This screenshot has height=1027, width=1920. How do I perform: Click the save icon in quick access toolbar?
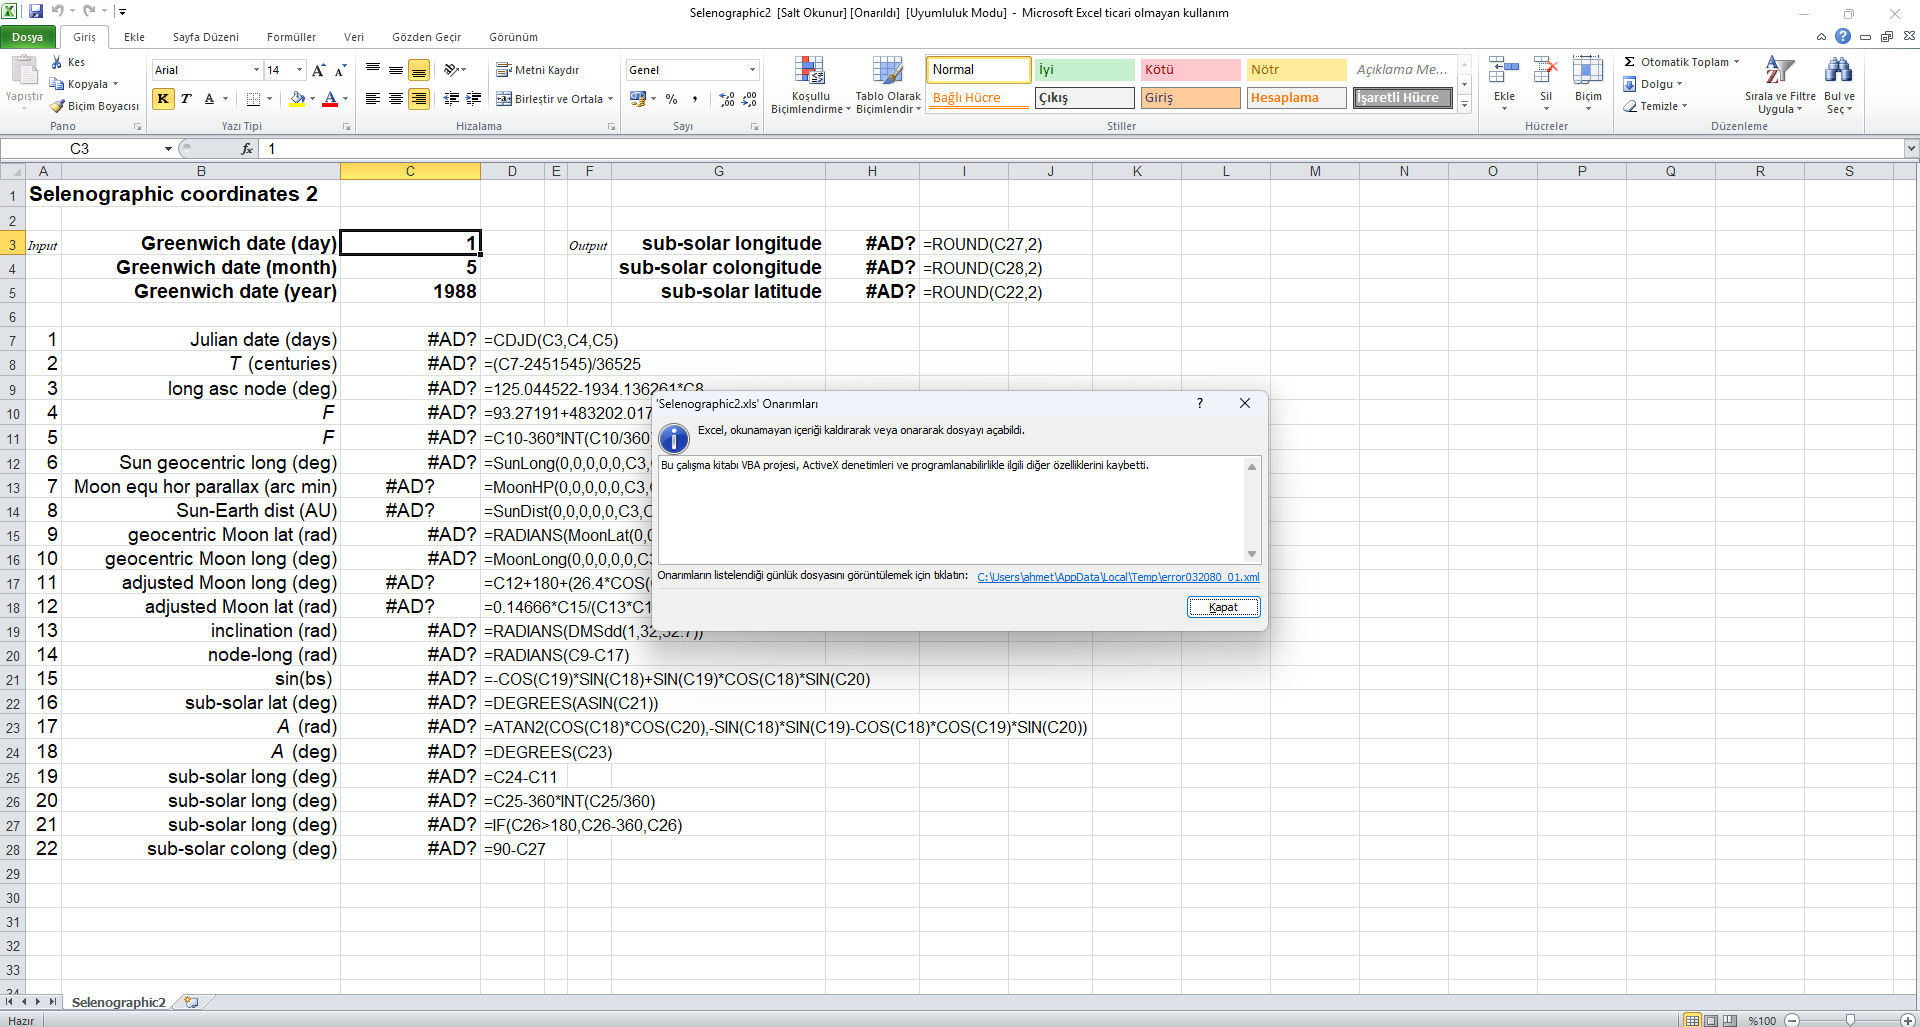(x=36, y=11)
